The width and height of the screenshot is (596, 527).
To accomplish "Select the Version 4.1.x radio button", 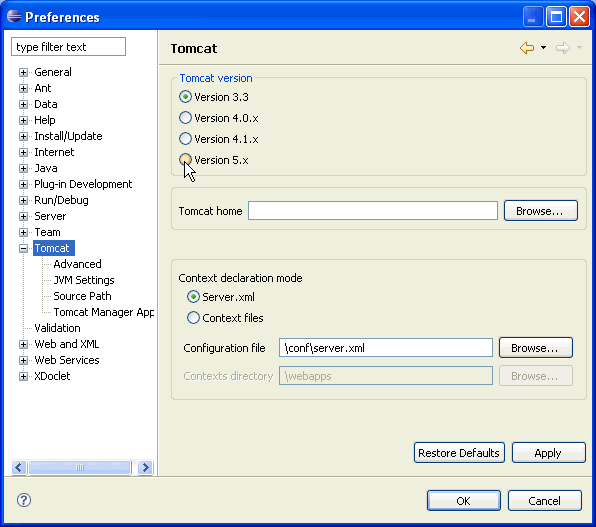I will pos(185,139).
